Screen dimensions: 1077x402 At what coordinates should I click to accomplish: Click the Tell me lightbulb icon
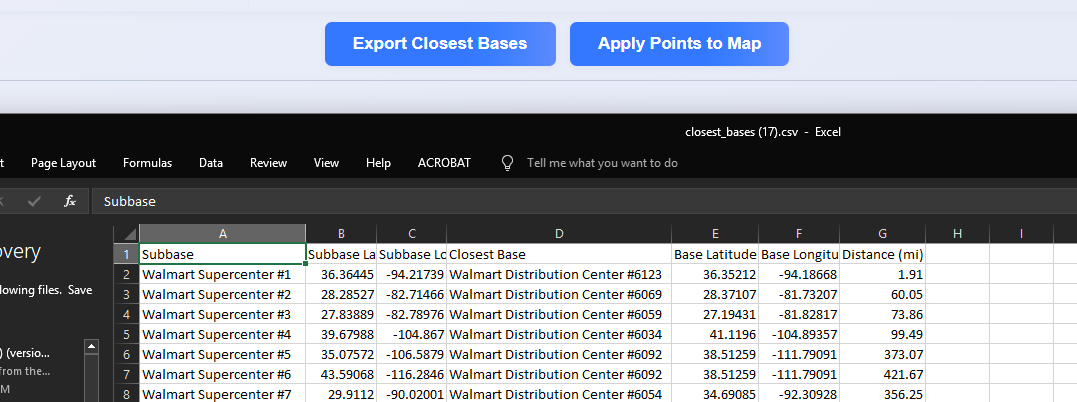(x=508, y=162)
